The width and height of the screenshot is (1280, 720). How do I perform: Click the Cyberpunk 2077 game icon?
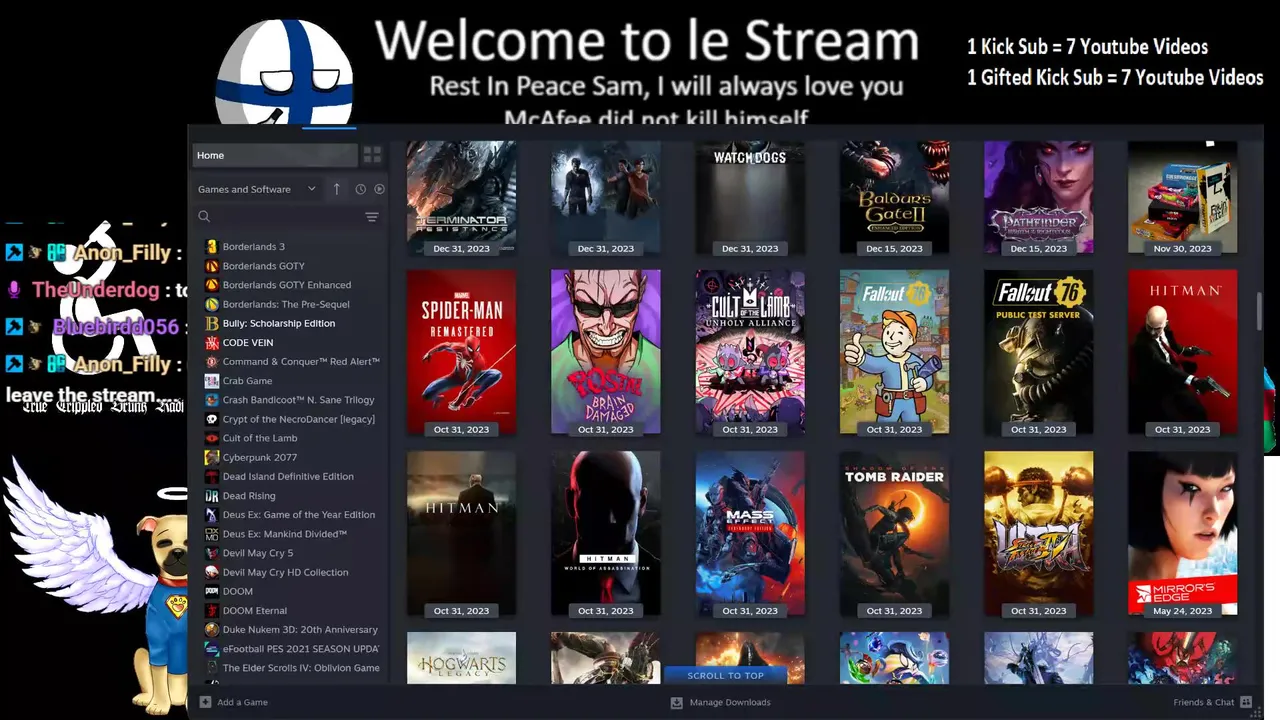click(211, 458)
